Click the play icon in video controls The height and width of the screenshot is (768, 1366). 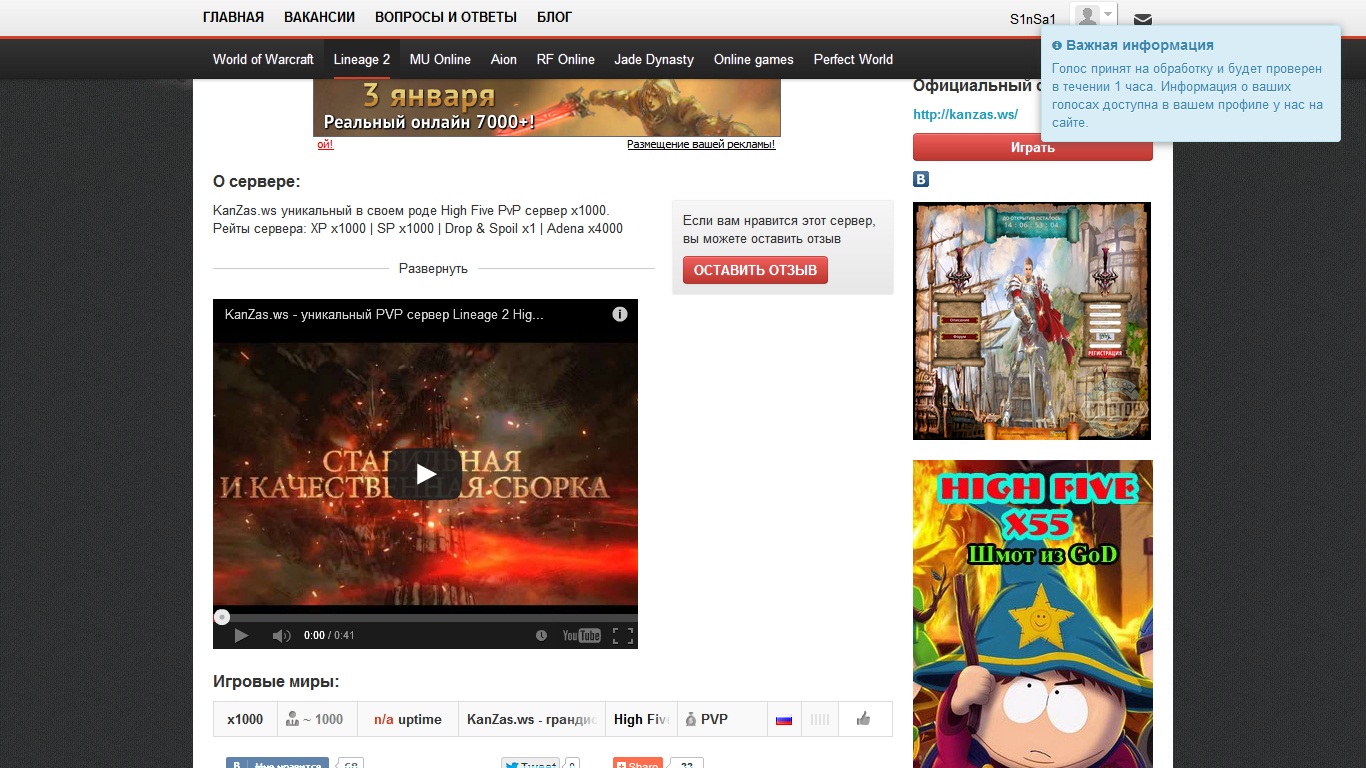tap(241, 635)
